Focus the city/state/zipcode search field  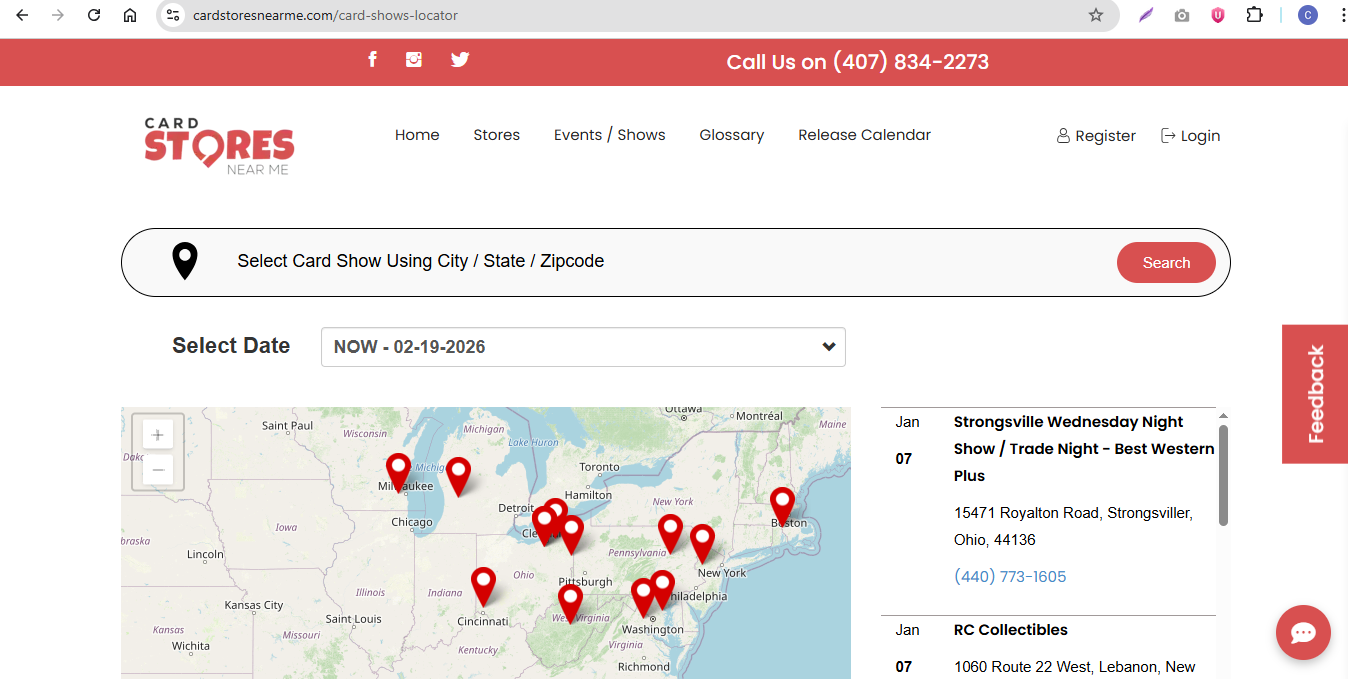pos(660,261)
